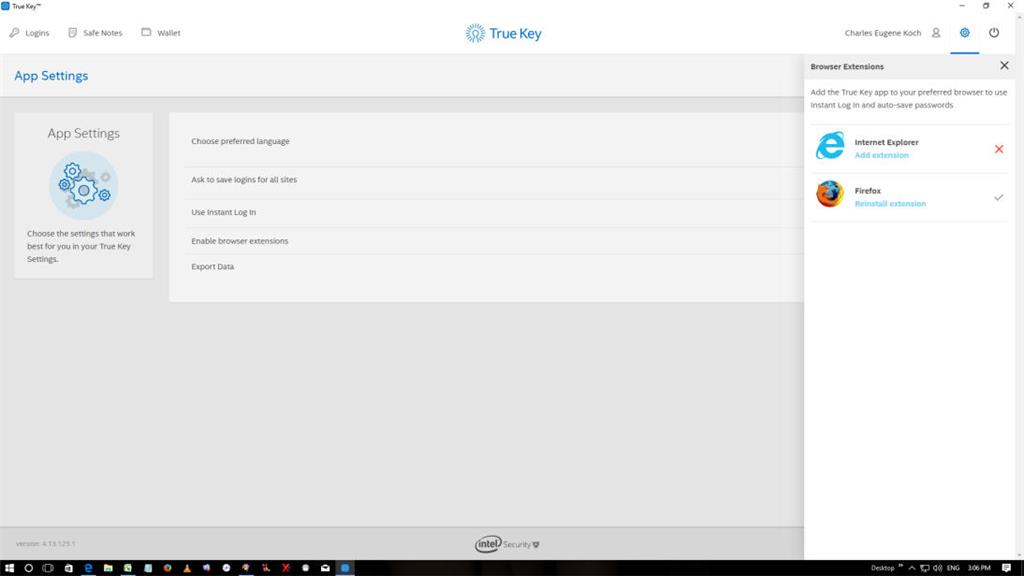The height and width of the screenshot is (576, 1024).
Task: Click Add extension for Internet Explorer
Action: pos(882,155)
